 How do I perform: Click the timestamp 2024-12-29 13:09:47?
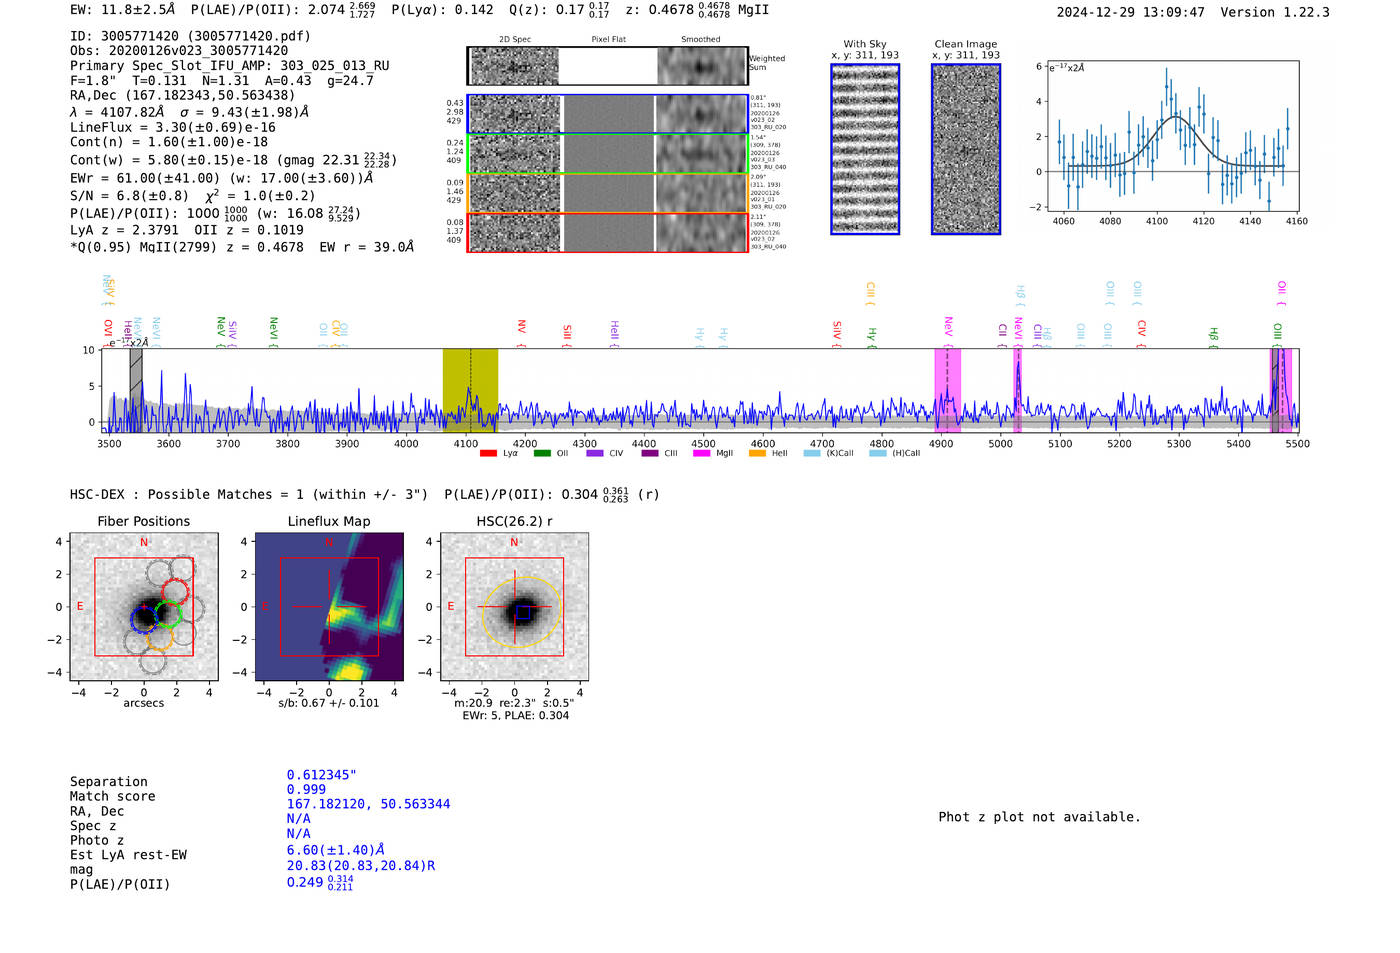tap(1130, 13)
